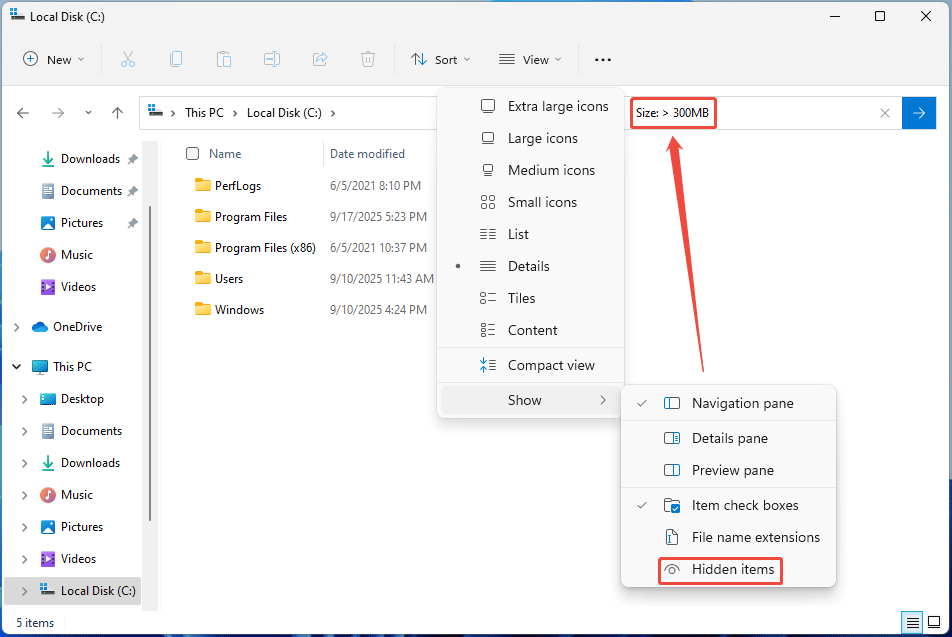Choose Compact view from menu
The image size is (952, 637).
coord(550,365)
